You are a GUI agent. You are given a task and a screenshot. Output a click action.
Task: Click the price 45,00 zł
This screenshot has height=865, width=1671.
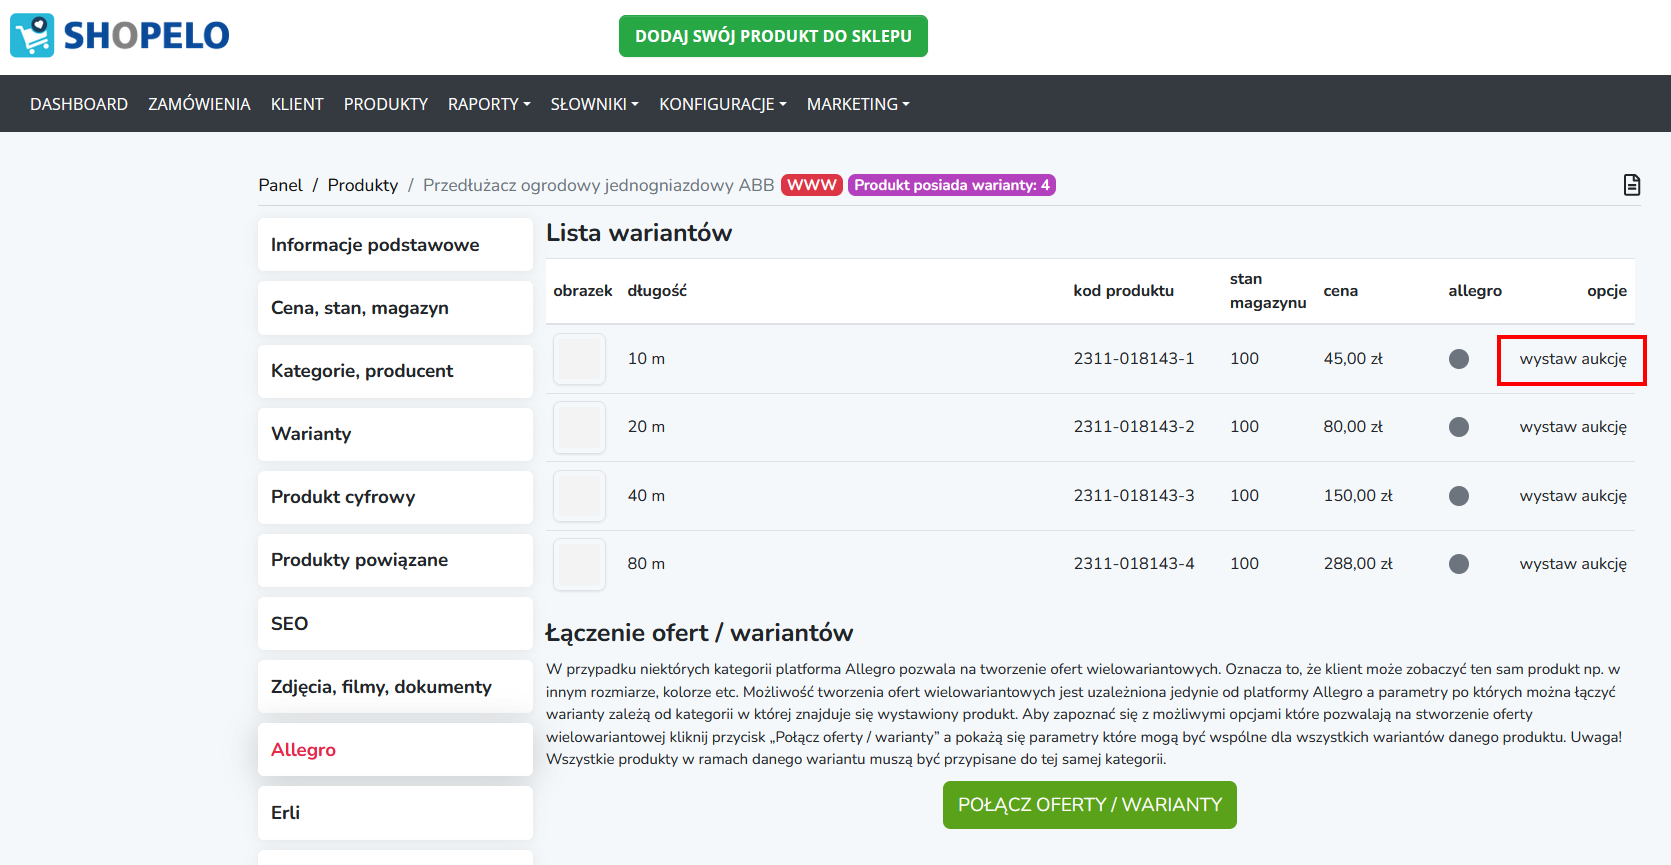1353,359
